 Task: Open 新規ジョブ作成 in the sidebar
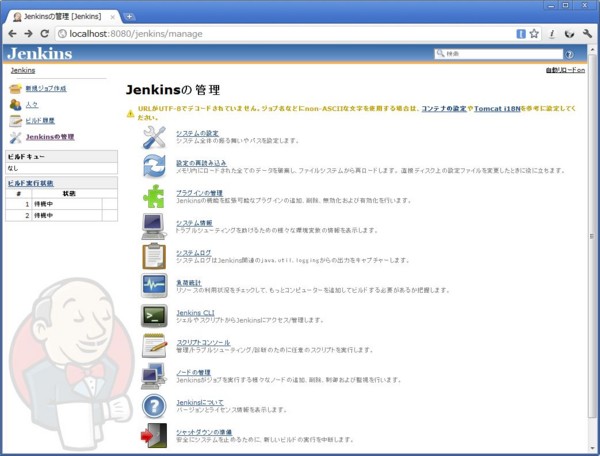point(46,88)
